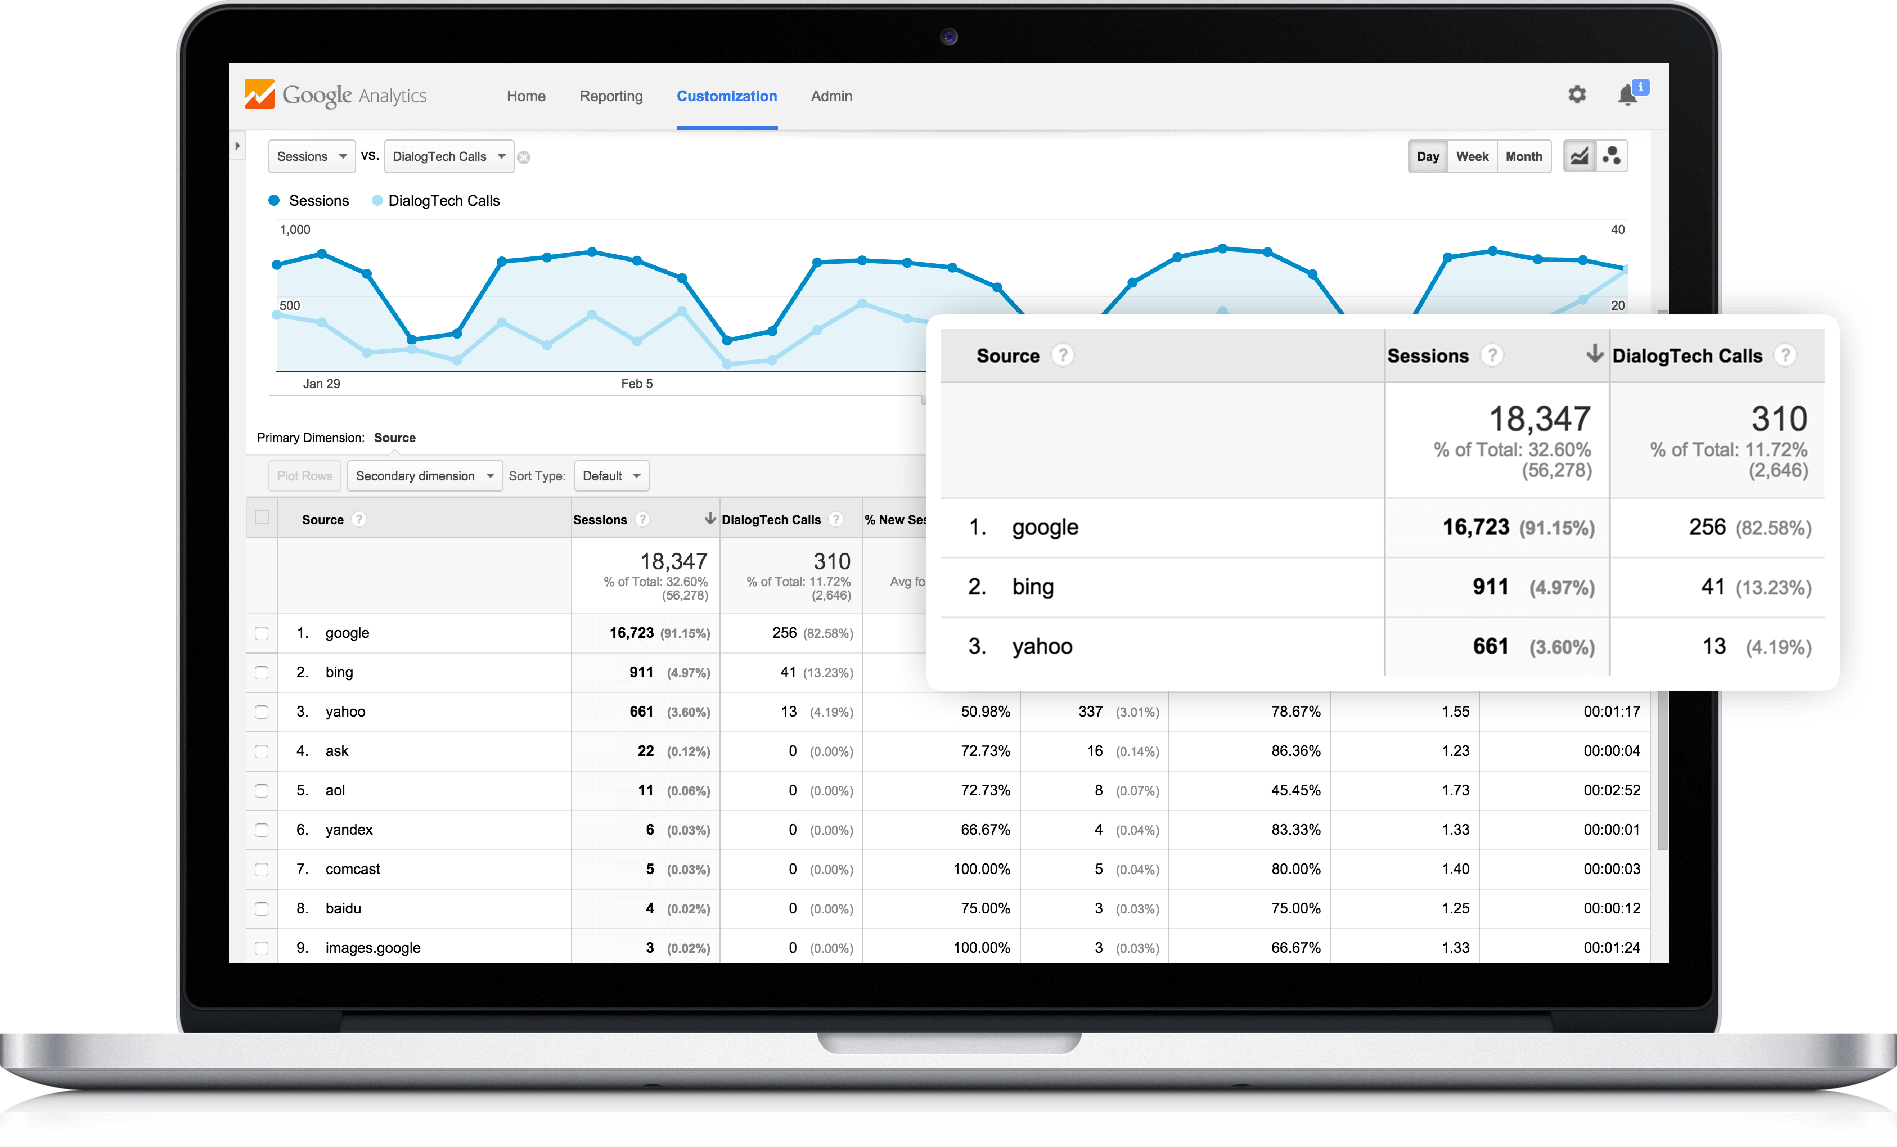
Task: Switch to line chart view icon
Action: point(1580,156)
